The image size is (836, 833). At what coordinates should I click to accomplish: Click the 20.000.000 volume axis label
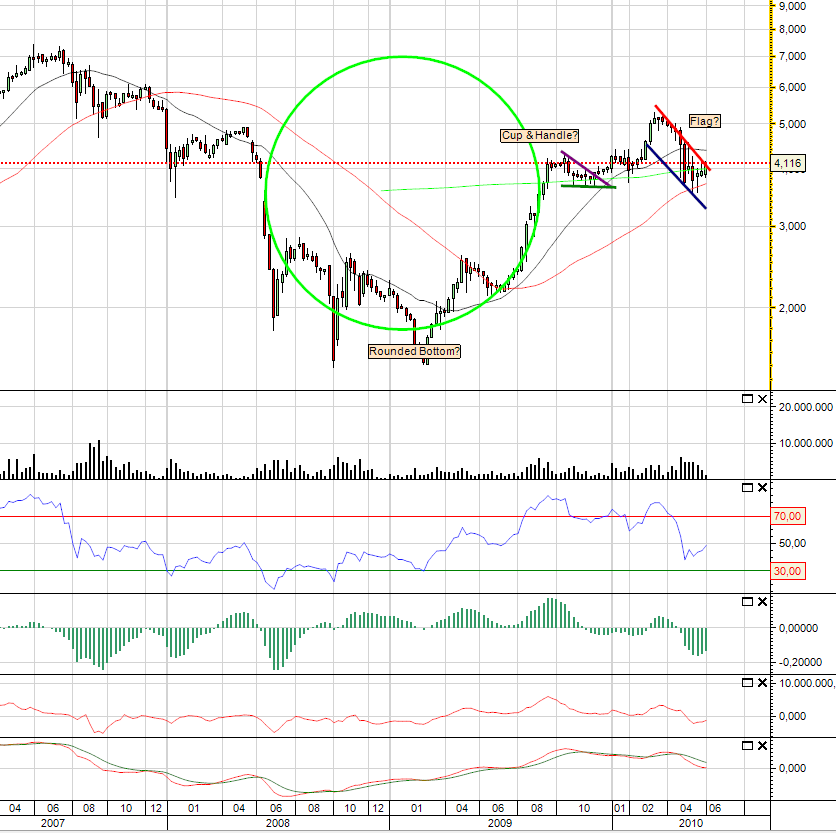[x=806, y=407]
